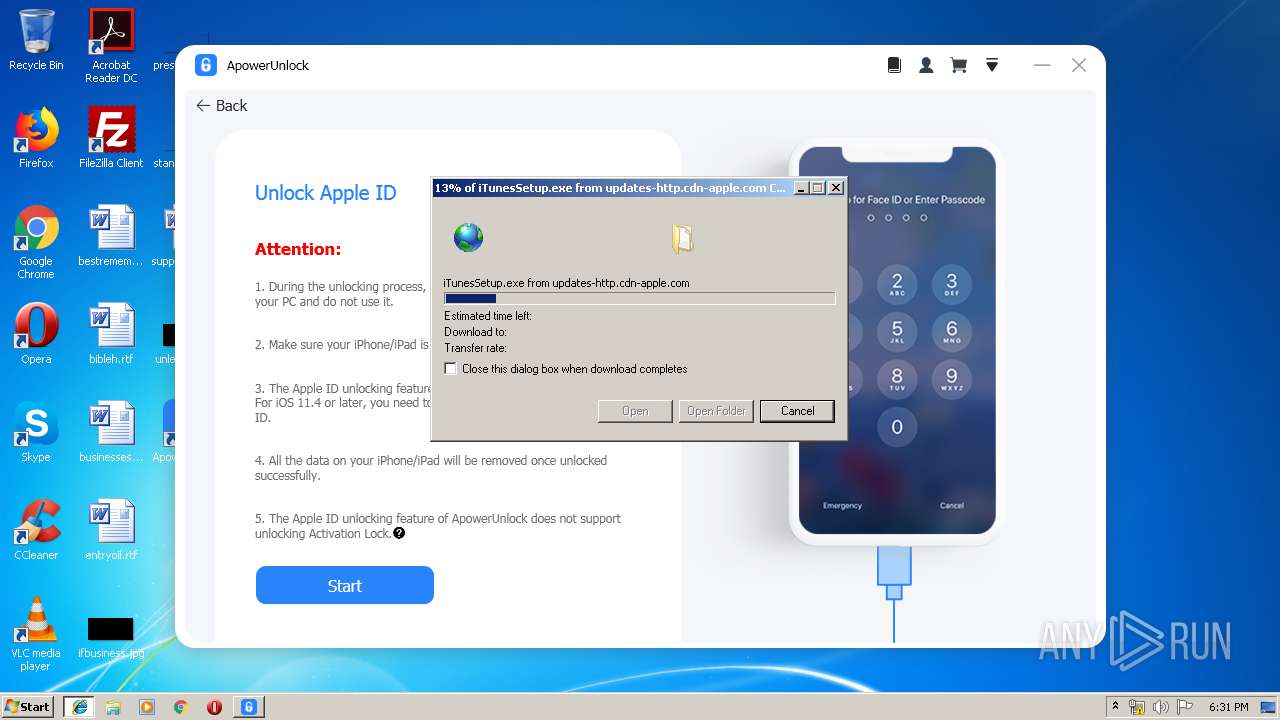Open the Windows Start menu
This screenshot has width=1280, height=720.
point(28,706)
